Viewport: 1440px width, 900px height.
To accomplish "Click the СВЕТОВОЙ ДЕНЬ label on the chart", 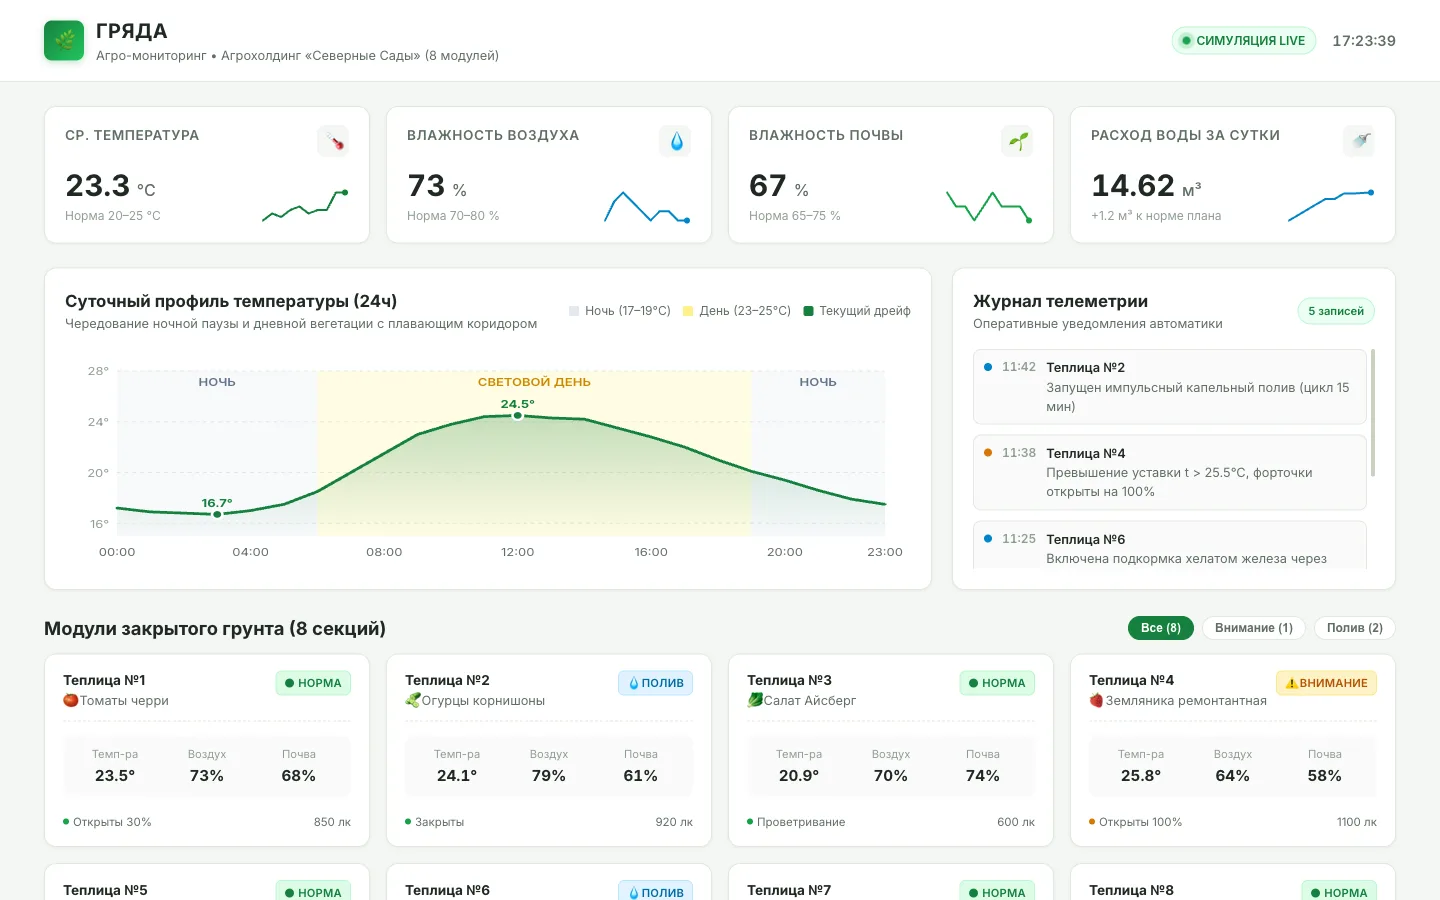I will click(534, 382).
